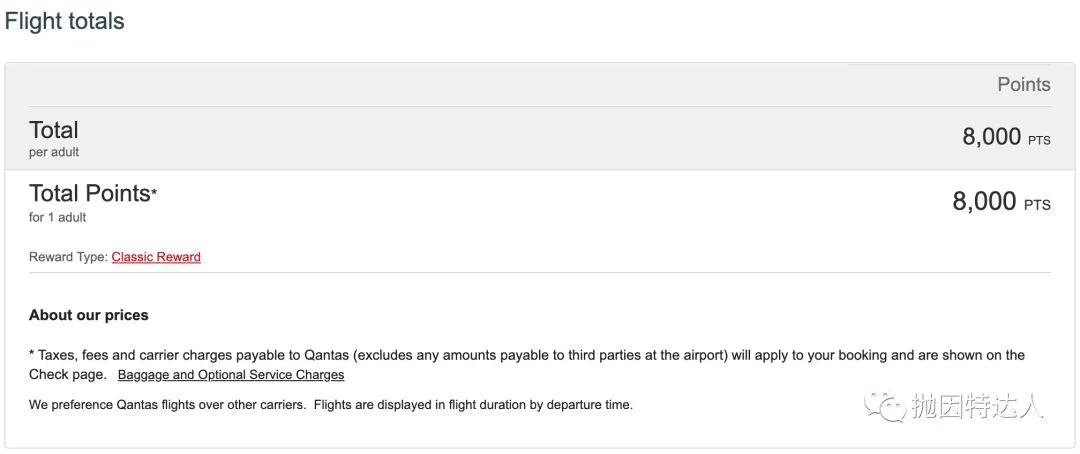Select the Points column header
Viewport: 1080px width, 454px height.
coord(1023,85)
